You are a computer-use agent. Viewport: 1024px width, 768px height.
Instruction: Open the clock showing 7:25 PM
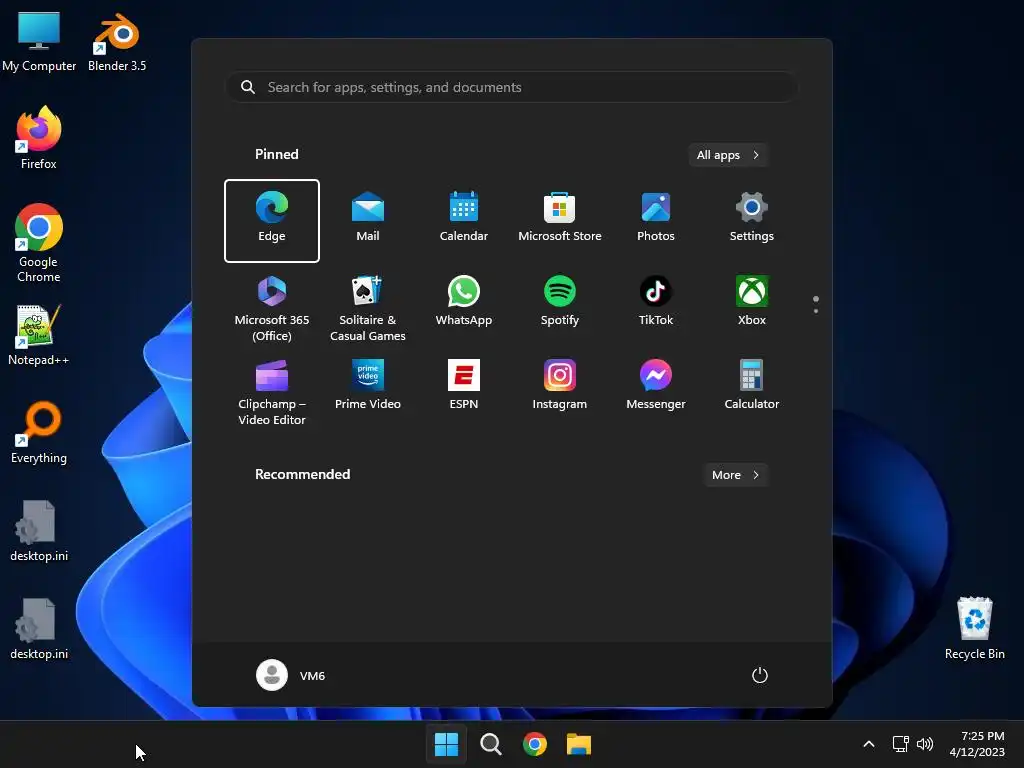pos(977,744)
